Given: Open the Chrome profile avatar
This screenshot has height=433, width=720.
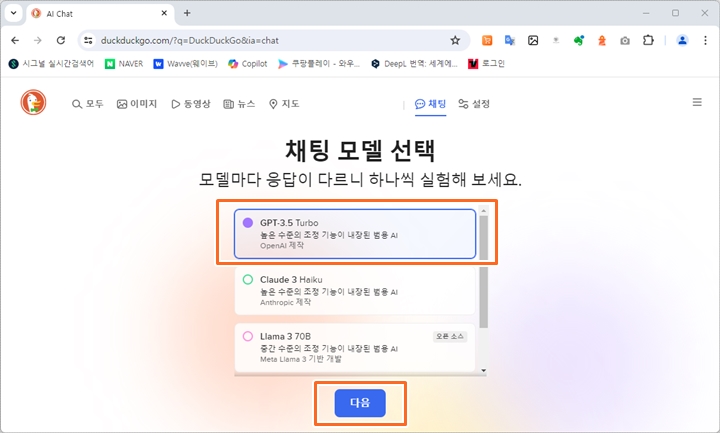Looking at the screenshot, I should [682, 40].
